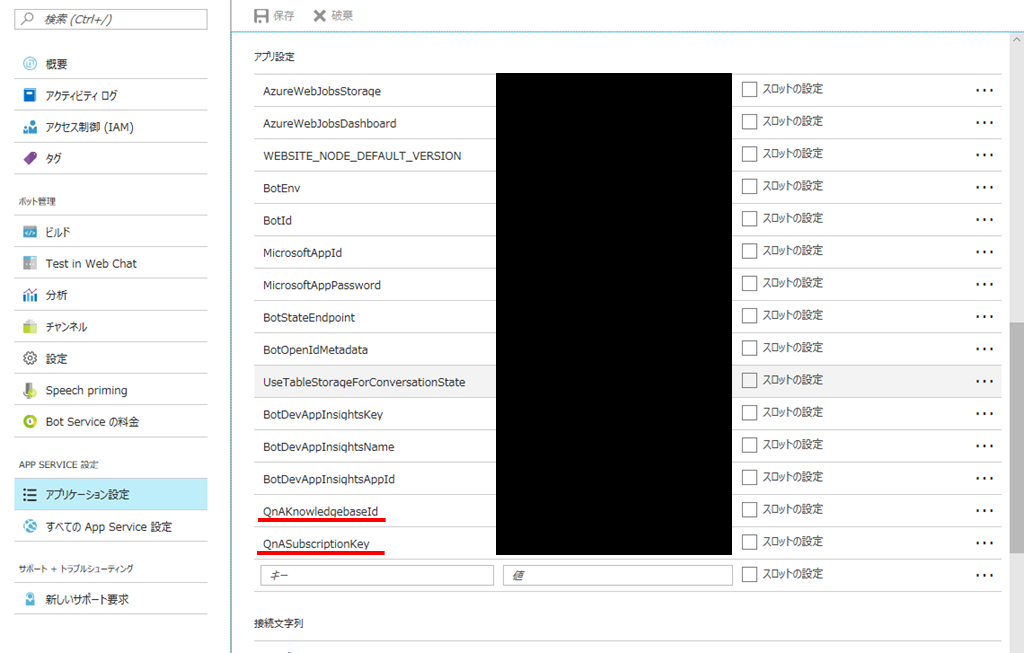
Task: Click the new setting 値 input field
Action: pos(618,575)
